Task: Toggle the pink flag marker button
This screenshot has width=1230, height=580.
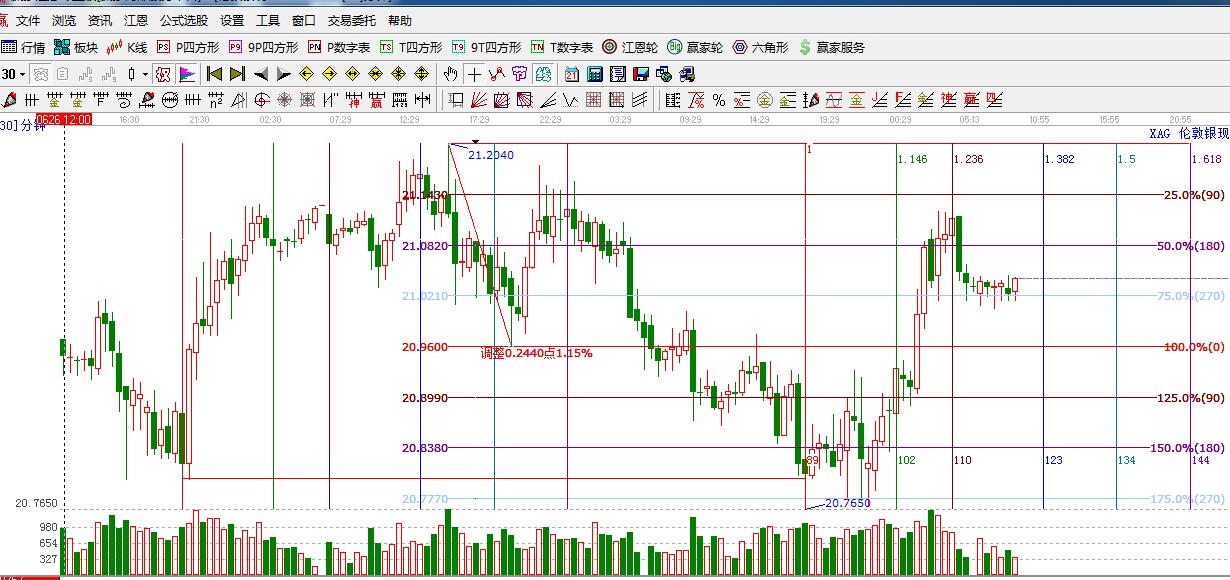Action: pyautogui.click(x=186, y=74)
